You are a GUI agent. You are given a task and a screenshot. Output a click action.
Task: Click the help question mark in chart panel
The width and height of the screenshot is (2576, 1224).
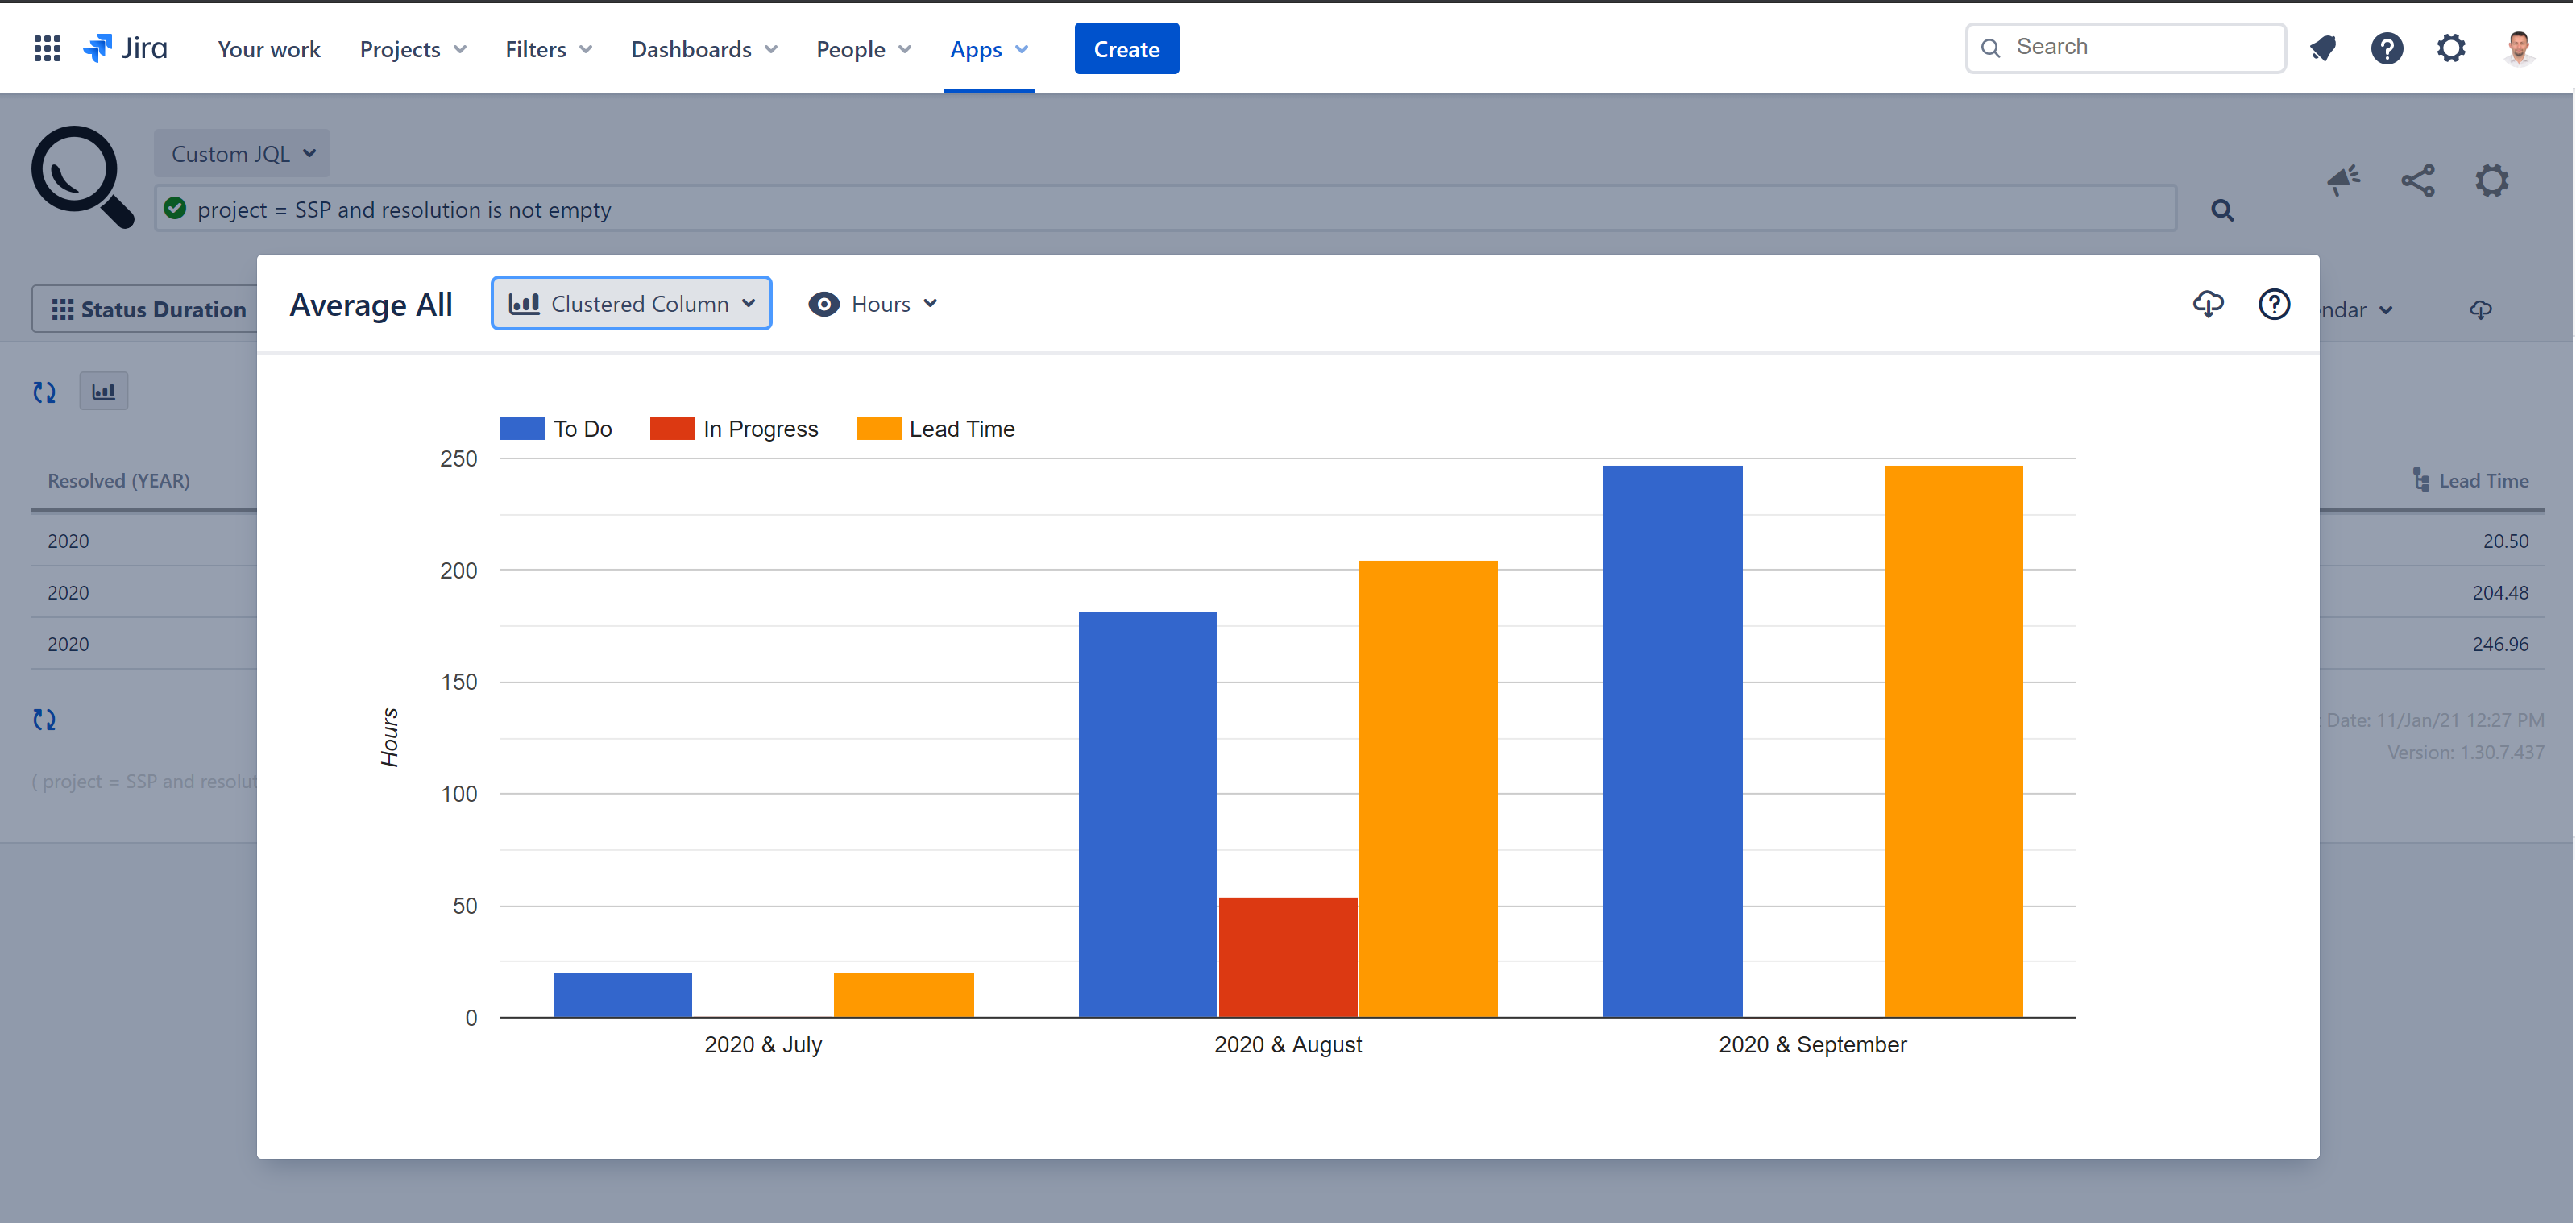coord(2274,305)
